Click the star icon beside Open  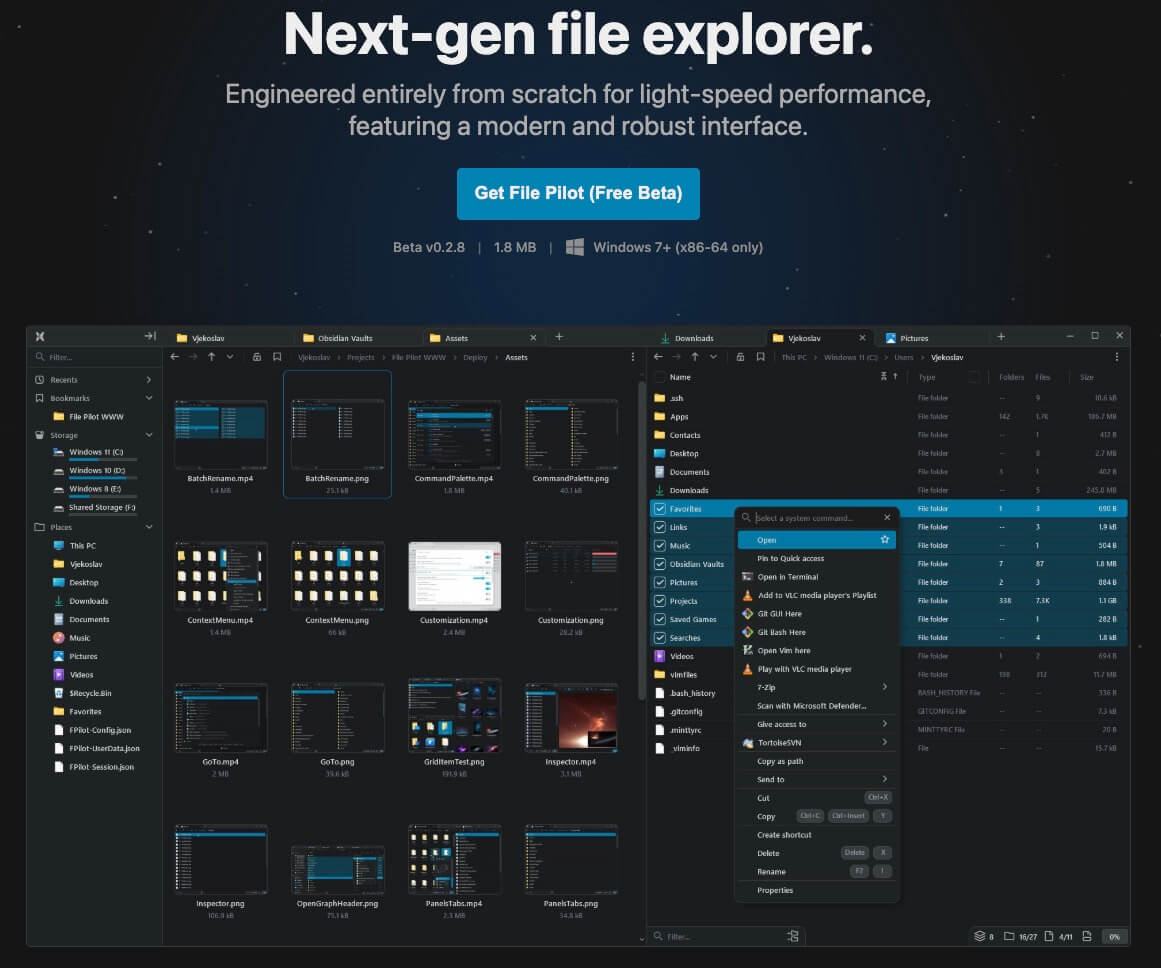click(884, 540)
